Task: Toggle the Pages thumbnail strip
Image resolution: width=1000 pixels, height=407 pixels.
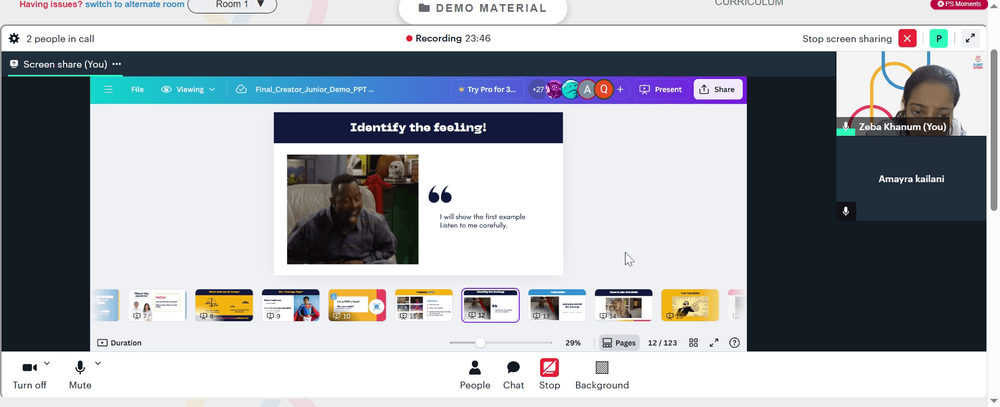Action: pos(619,343)
